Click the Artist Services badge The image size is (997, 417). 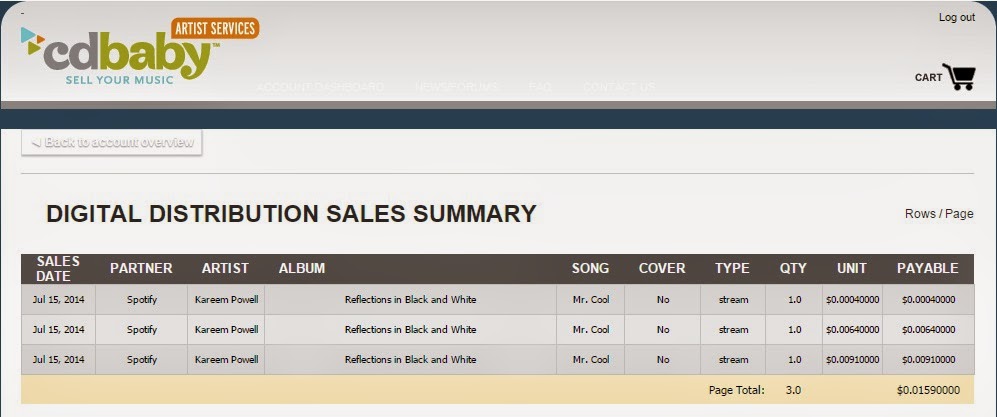click(x=215, y=28)
